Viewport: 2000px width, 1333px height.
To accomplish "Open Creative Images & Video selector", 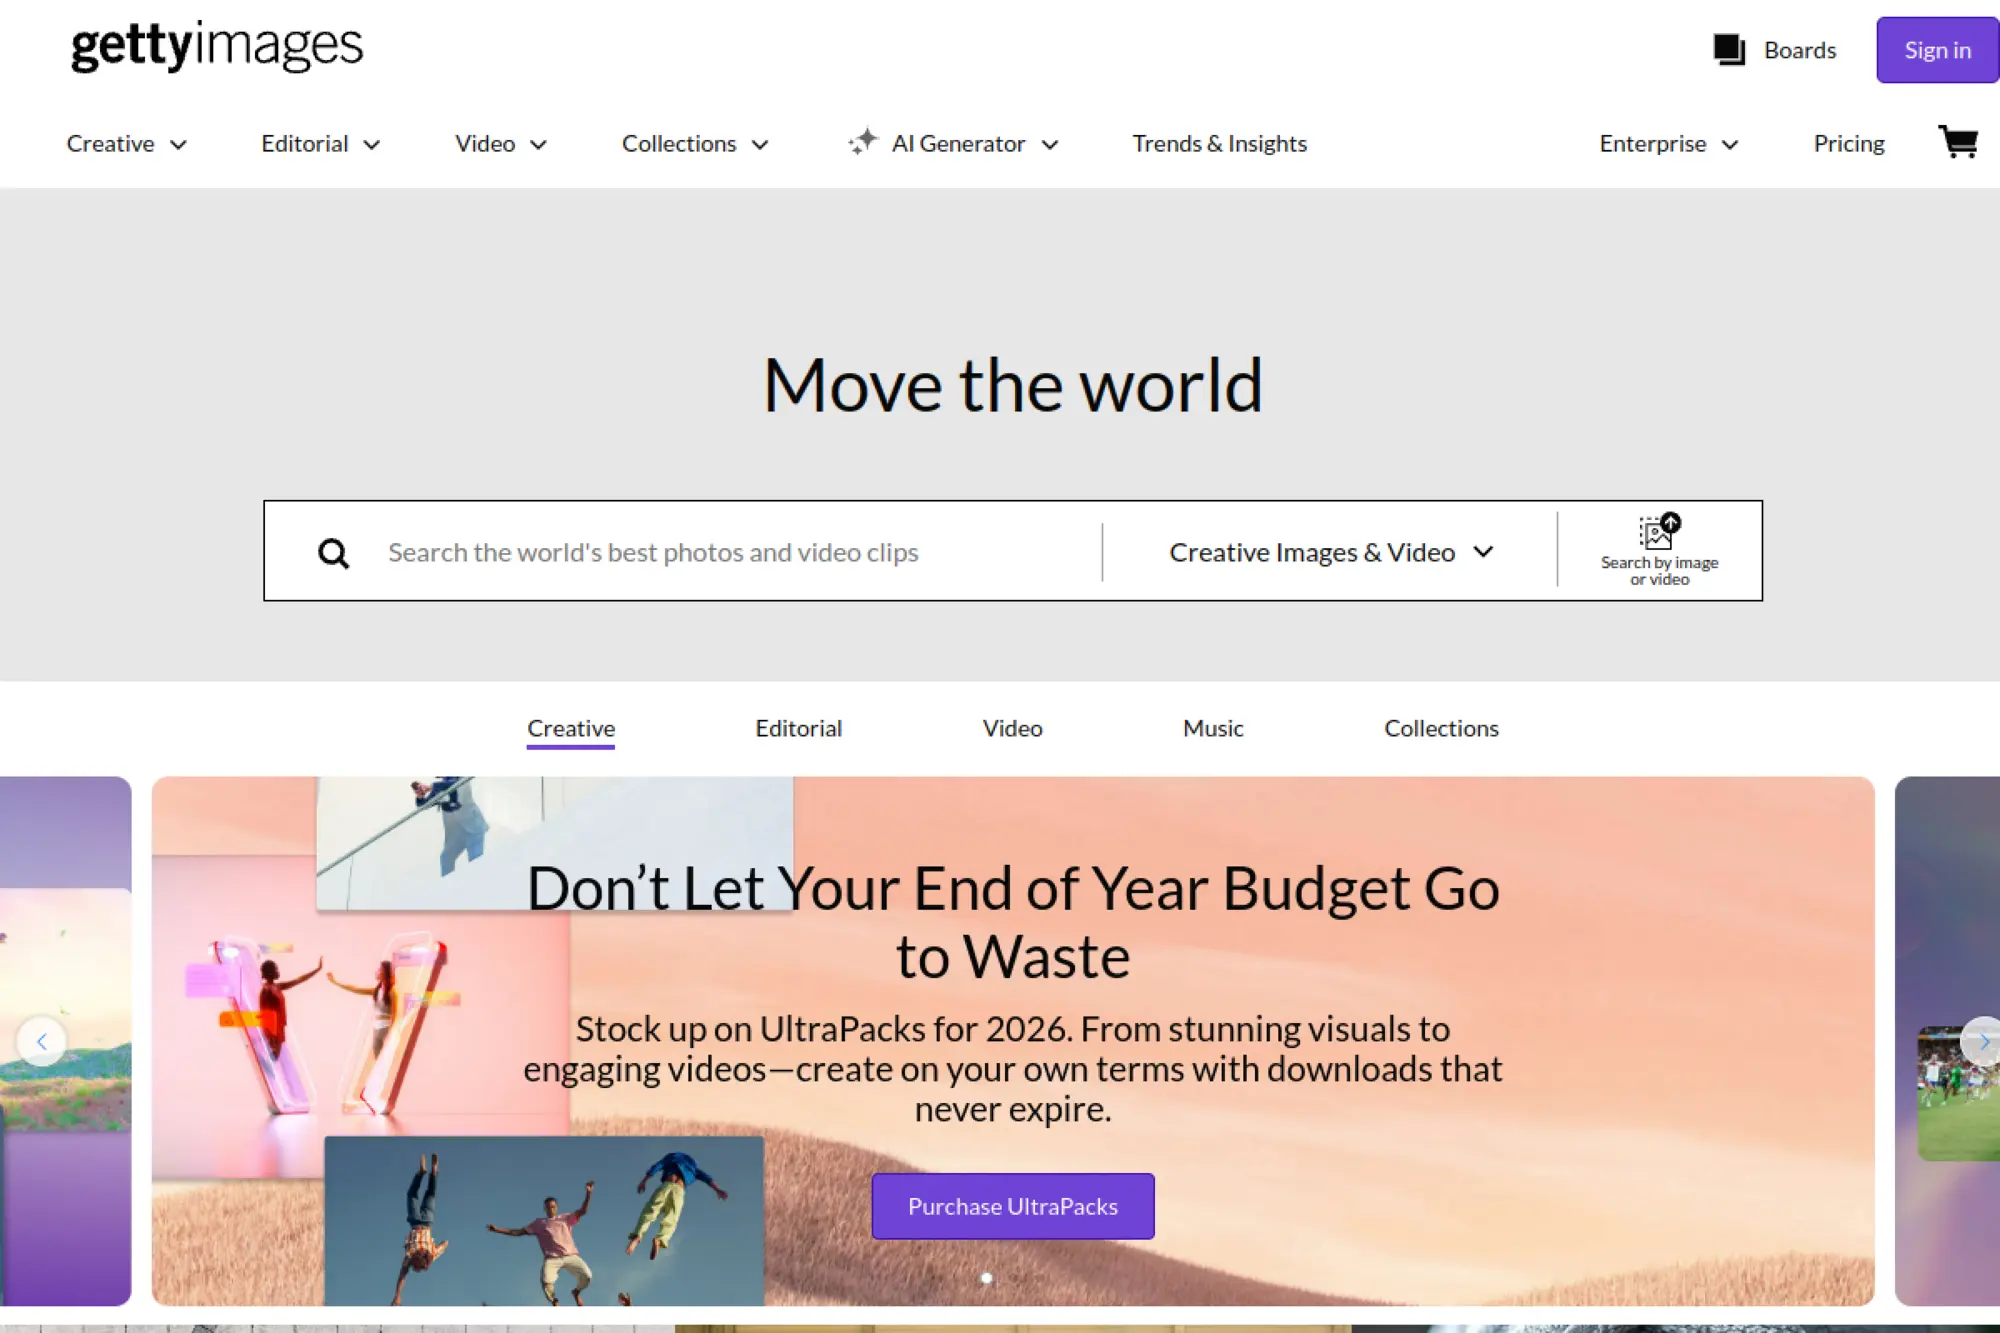I will pyautogui.click(x=1330, y=552).
